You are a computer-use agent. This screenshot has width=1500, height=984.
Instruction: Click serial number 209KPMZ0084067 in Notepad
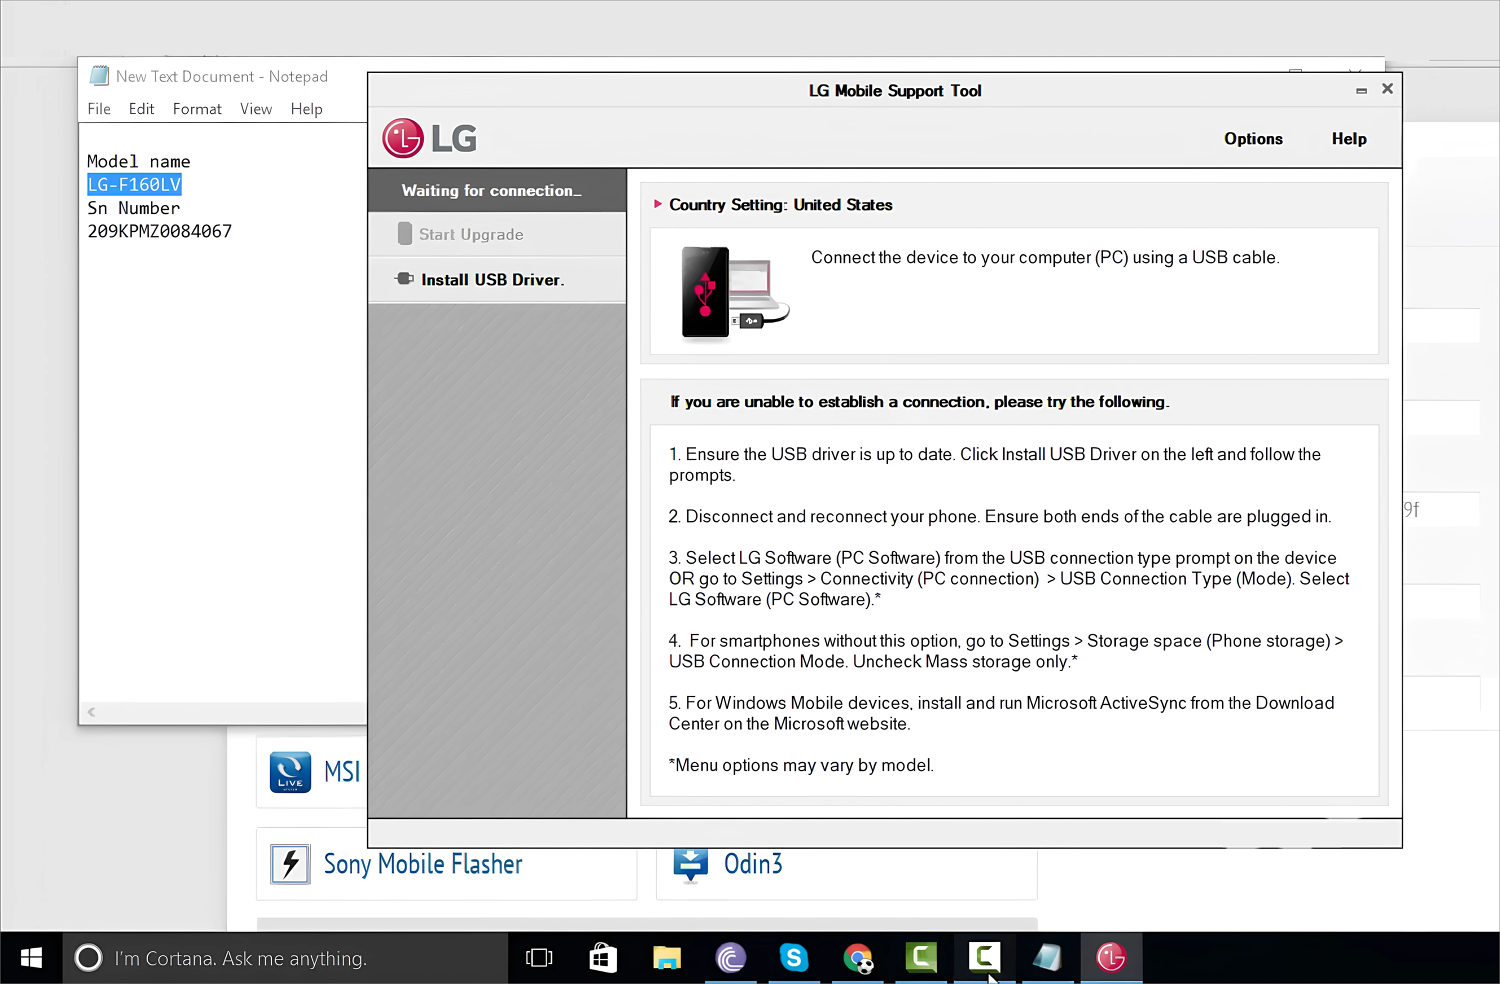click(x=160, y=231)
